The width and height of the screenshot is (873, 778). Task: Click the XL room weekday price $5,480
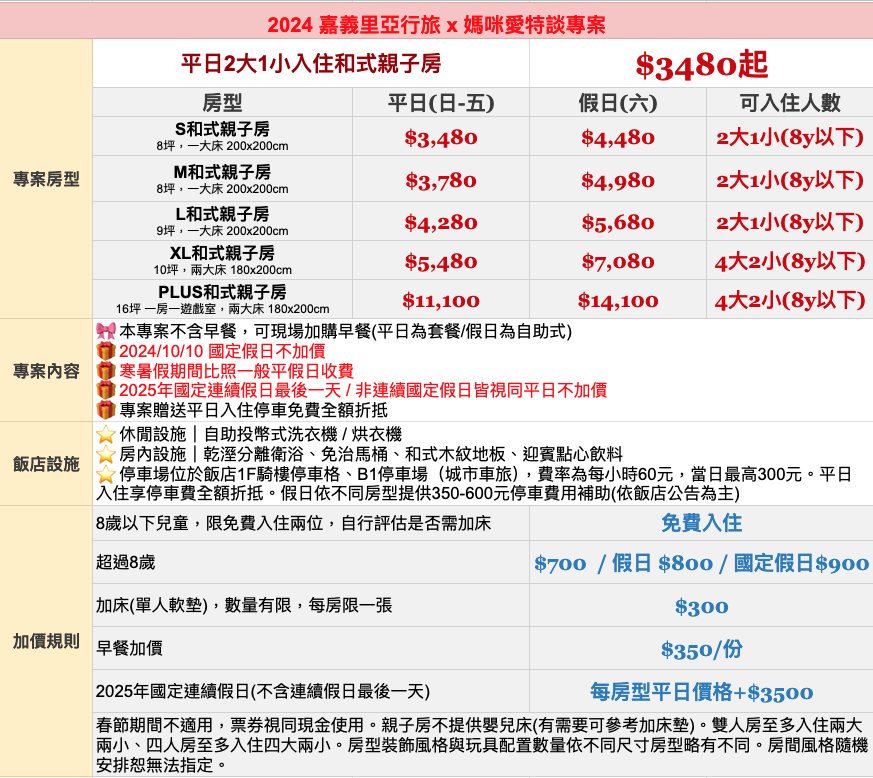point(441,262)
